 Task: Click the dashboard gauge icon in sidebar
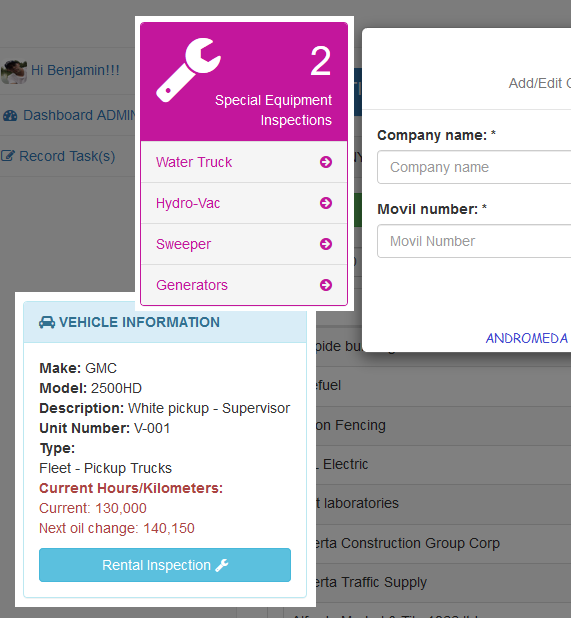pos(10,115)
